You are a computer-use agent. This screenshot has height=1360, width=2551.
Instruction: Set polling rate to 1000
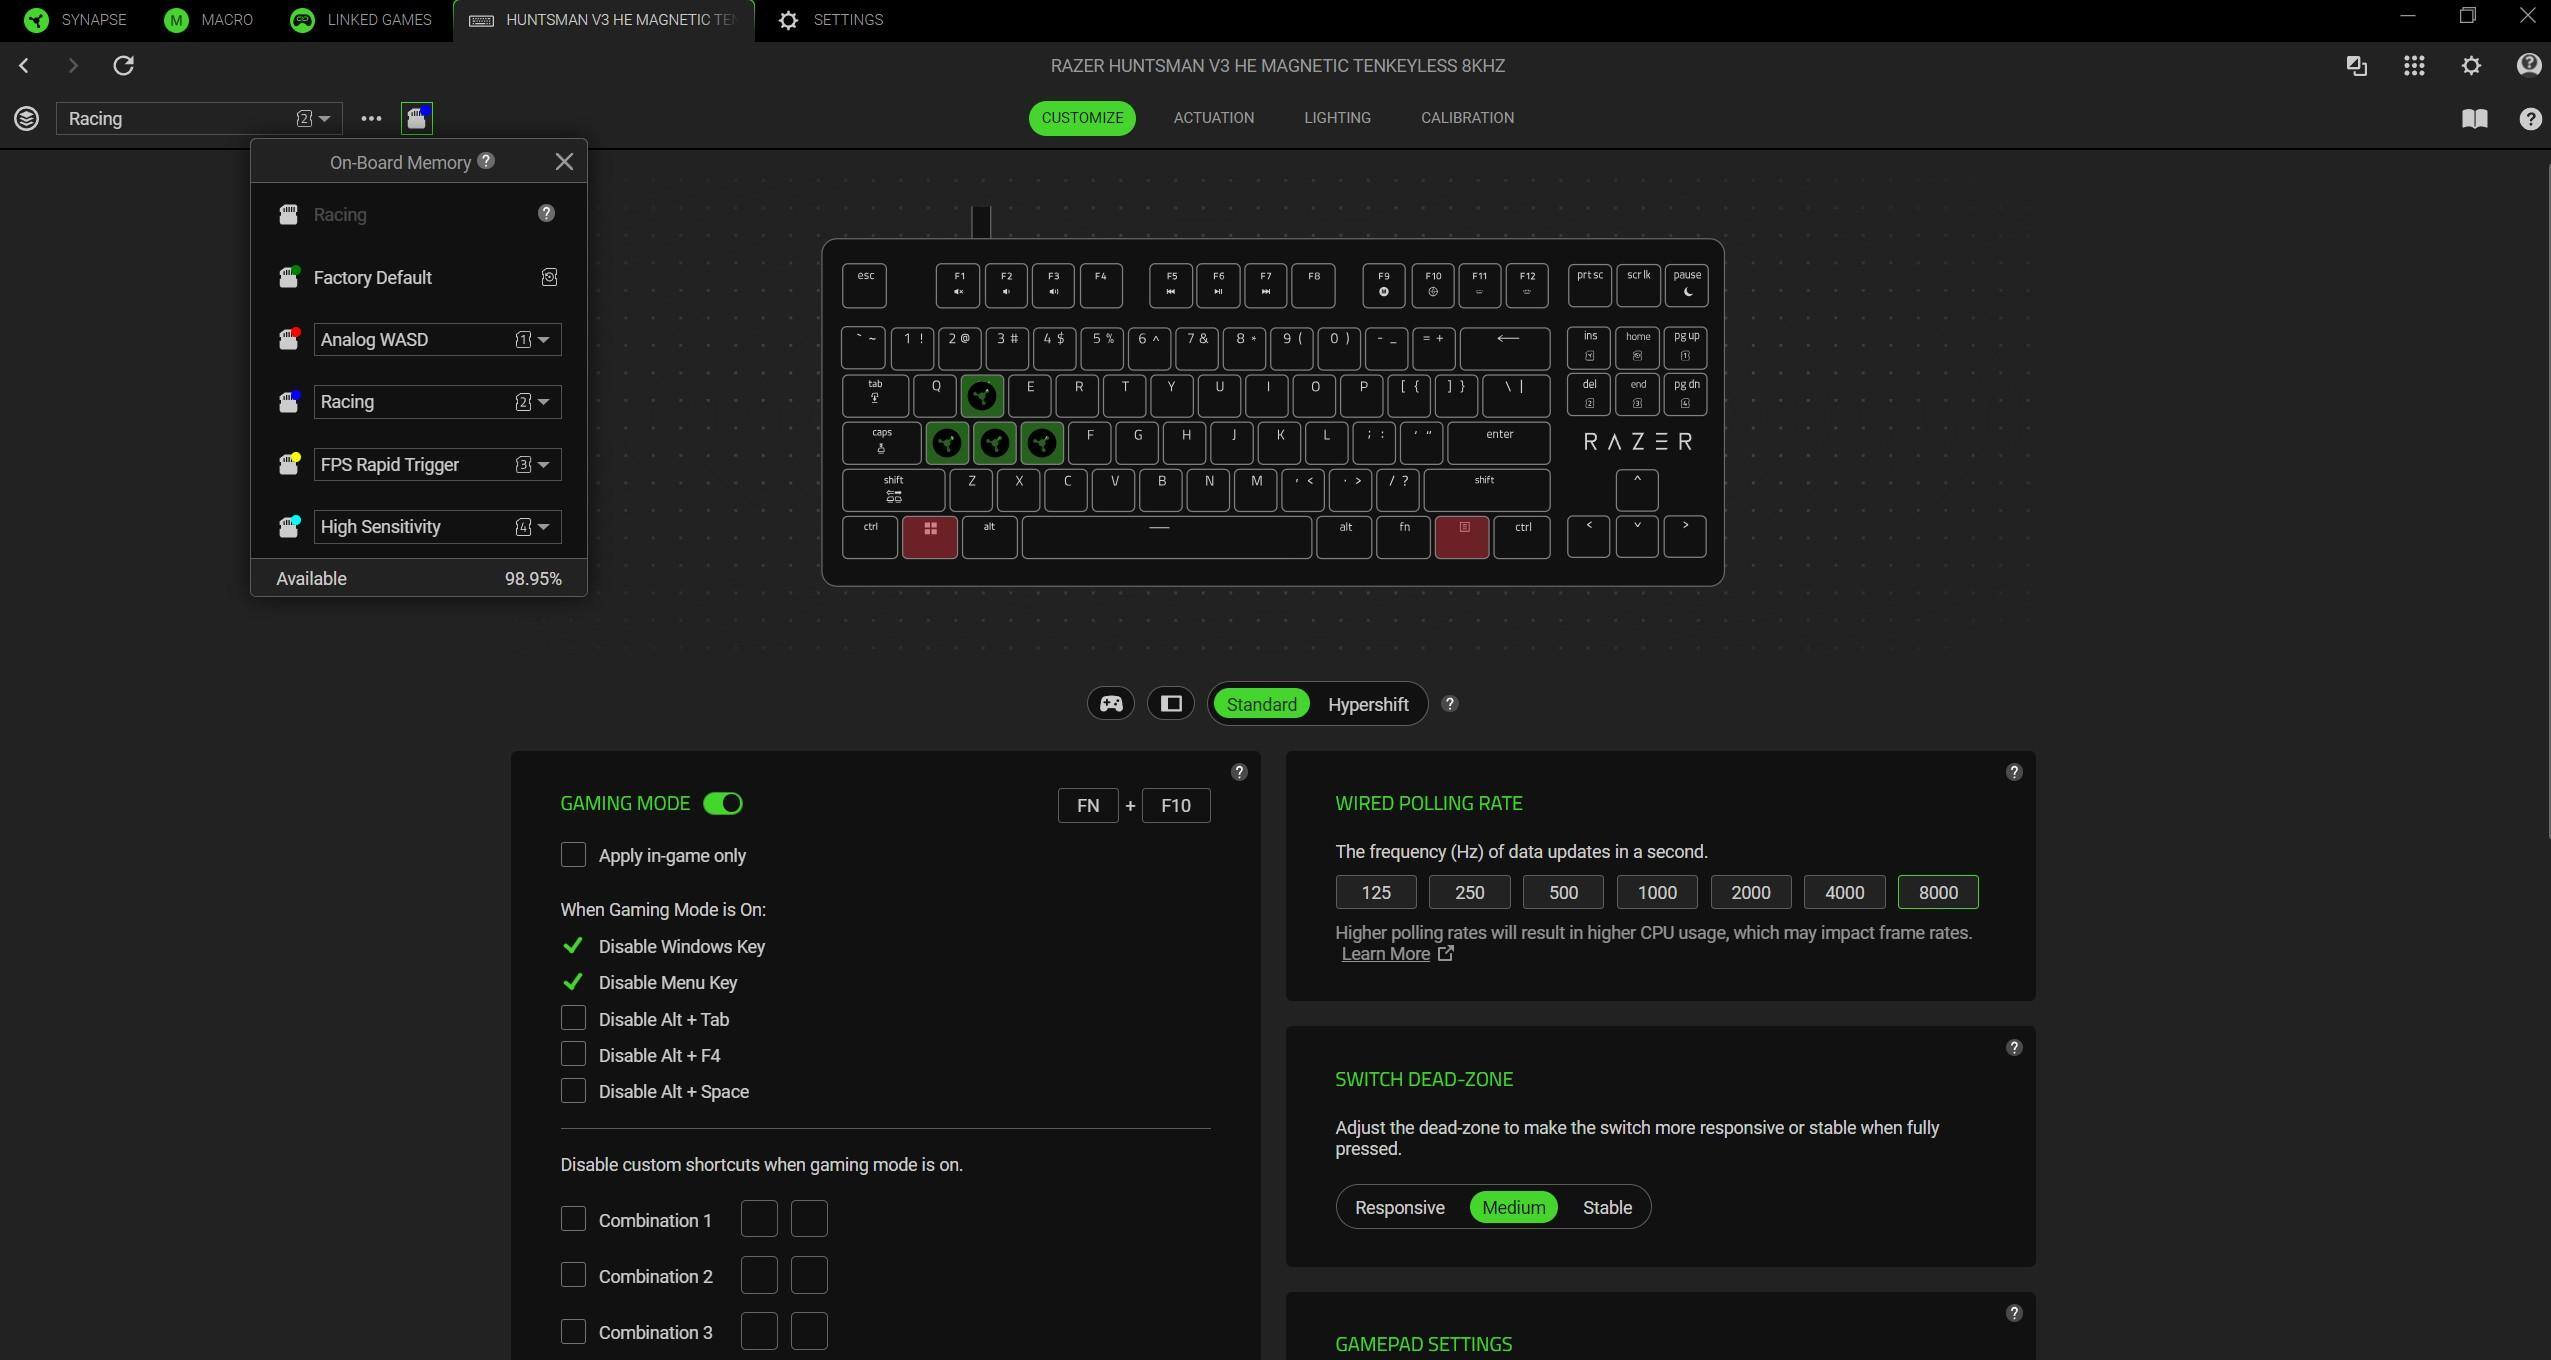(x=1657, y=892)
